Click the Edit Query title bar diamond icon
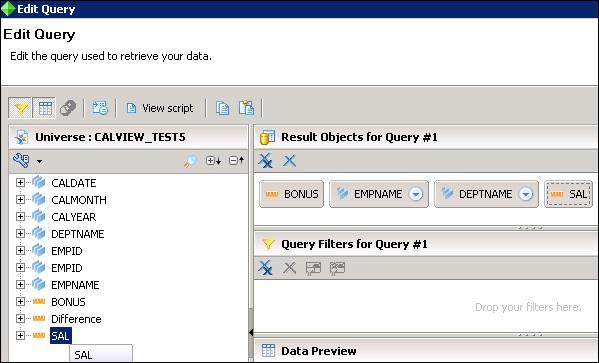Screen dimensions: 599x363 [8, 9]
